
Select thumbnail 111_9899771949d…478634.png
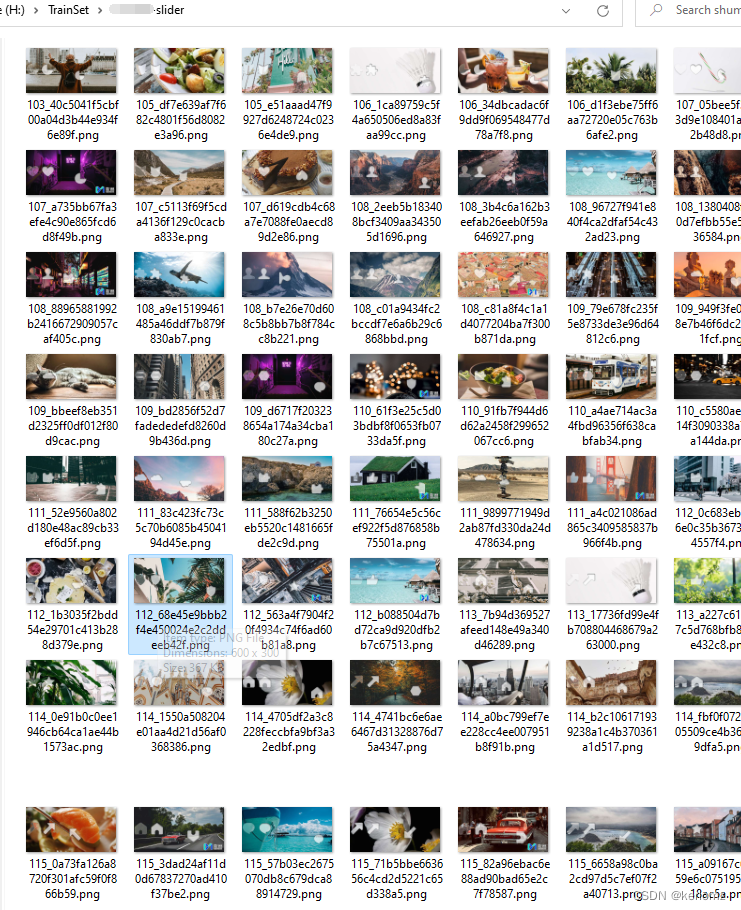(503, 479)
